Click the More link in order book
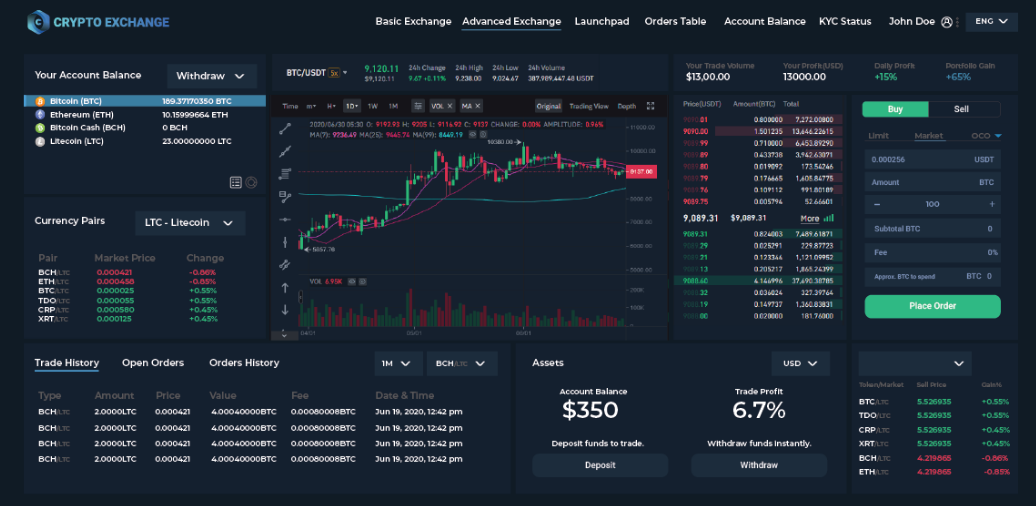Screen dimensions: 1036x506 click(x=809, y=218)
